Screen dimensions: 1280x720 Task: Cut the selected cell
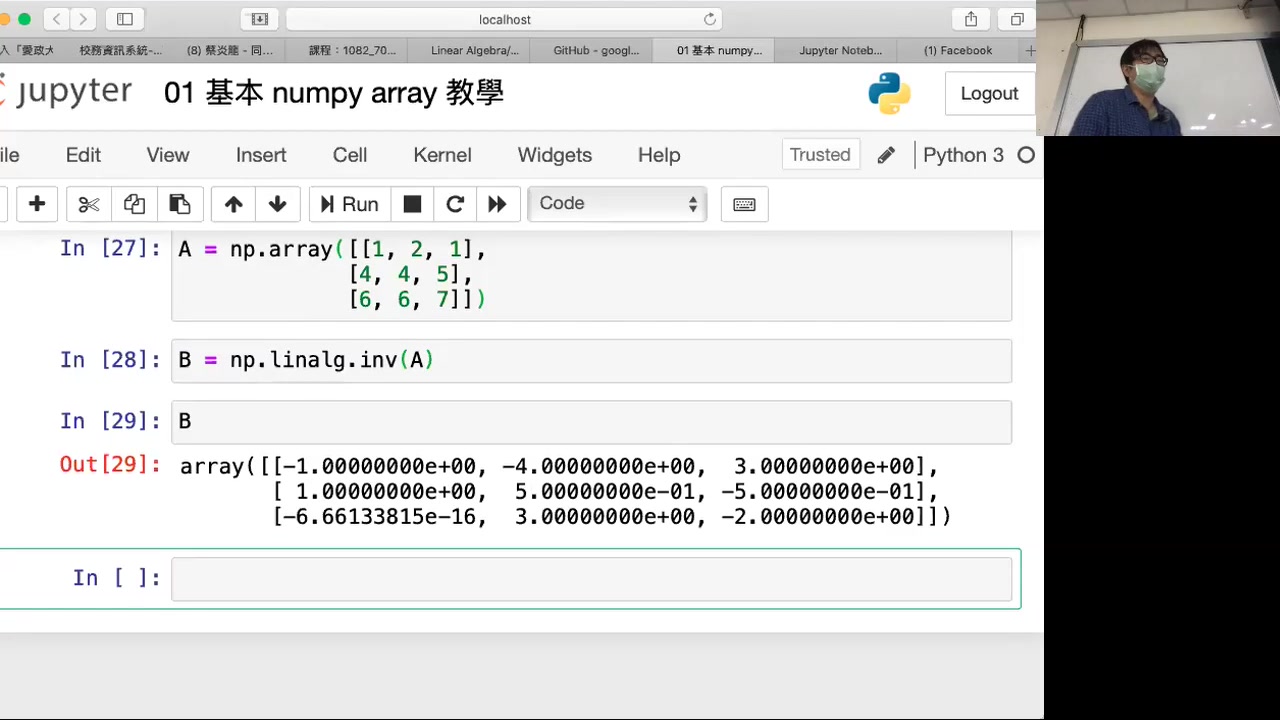(x=88, y=204)
